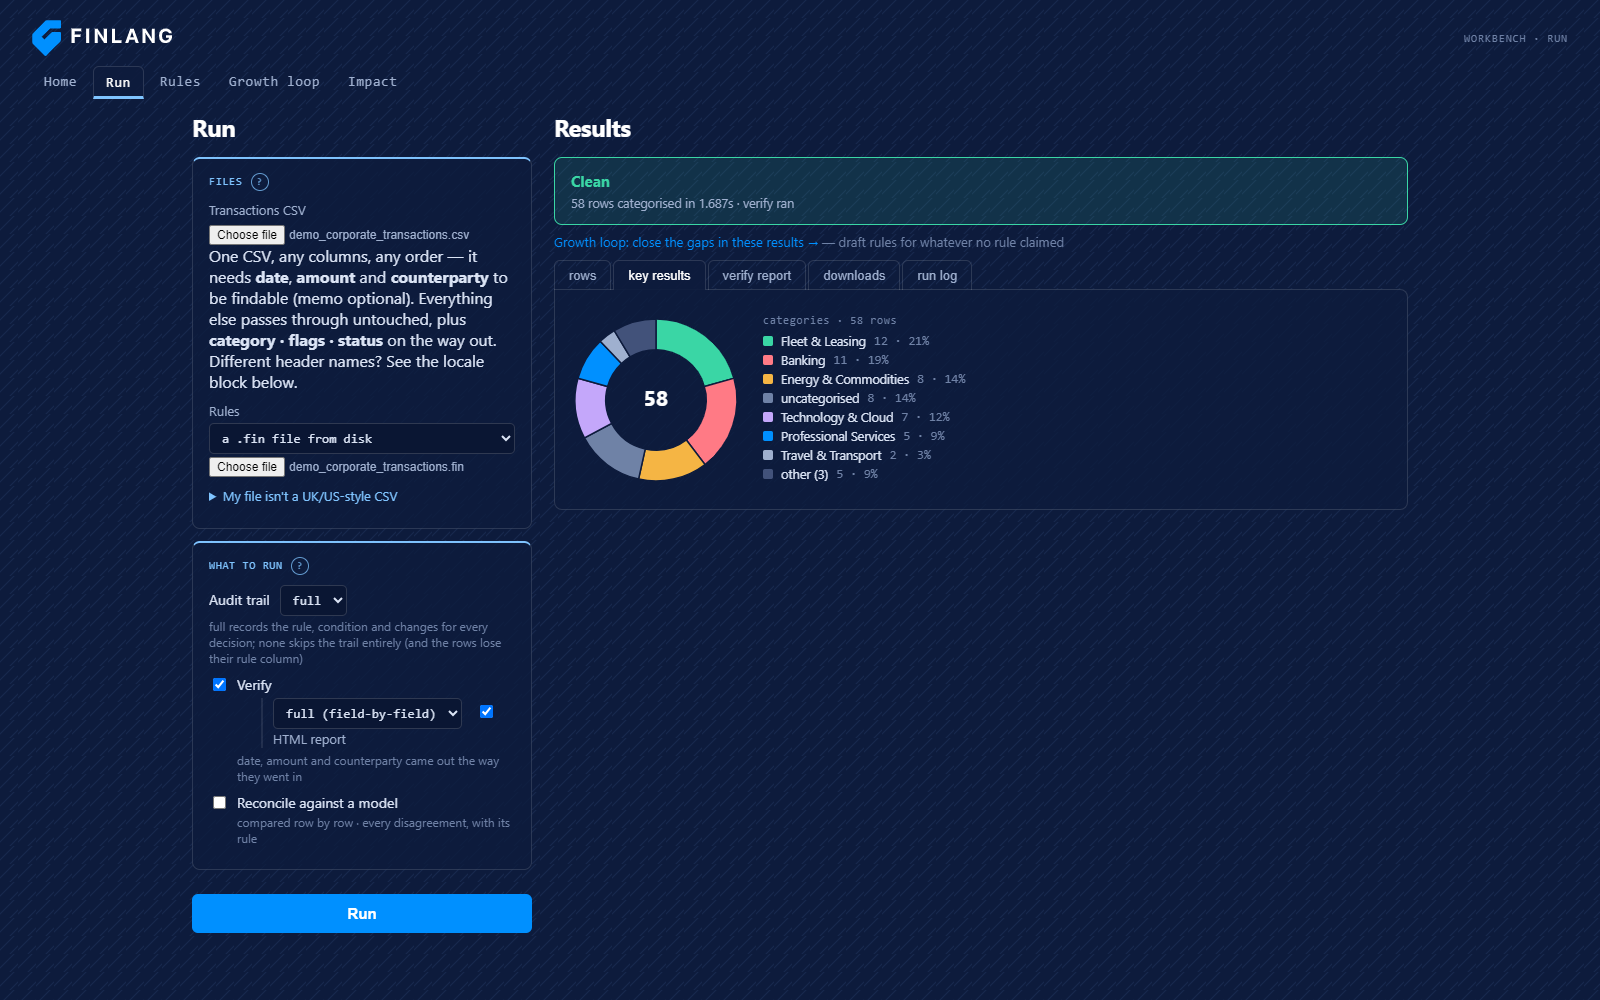Screen dimensions: 1600x1000
Task: Choose file for the .fin rules
Action: click(x=247, y=467)
